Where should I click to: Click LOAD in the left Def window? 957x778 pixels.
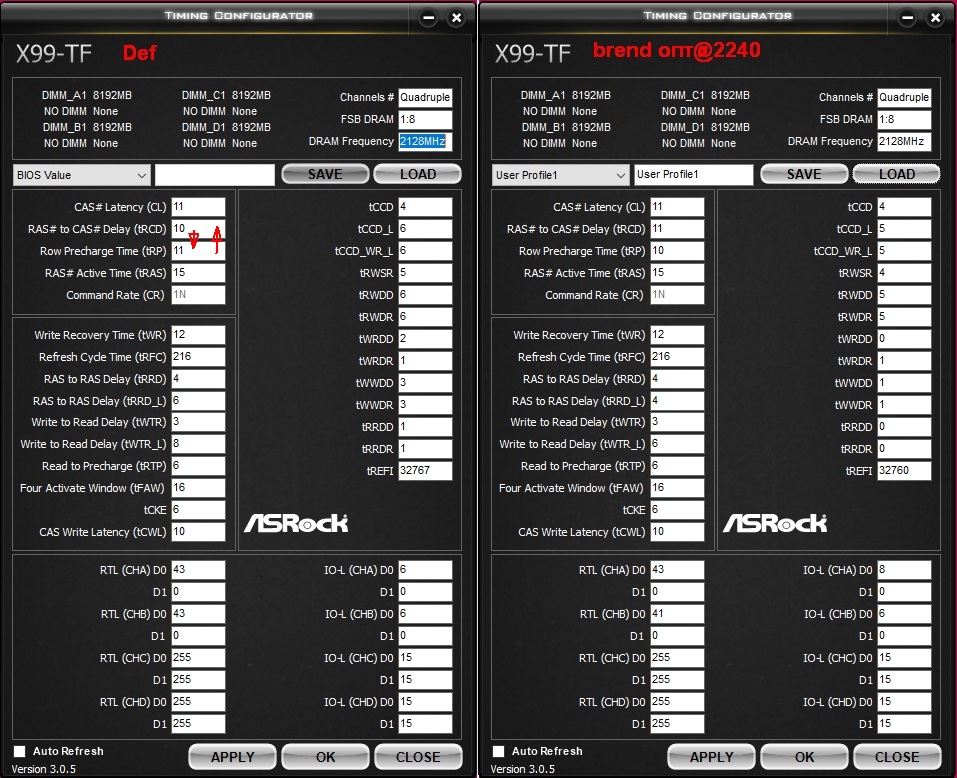417,174
